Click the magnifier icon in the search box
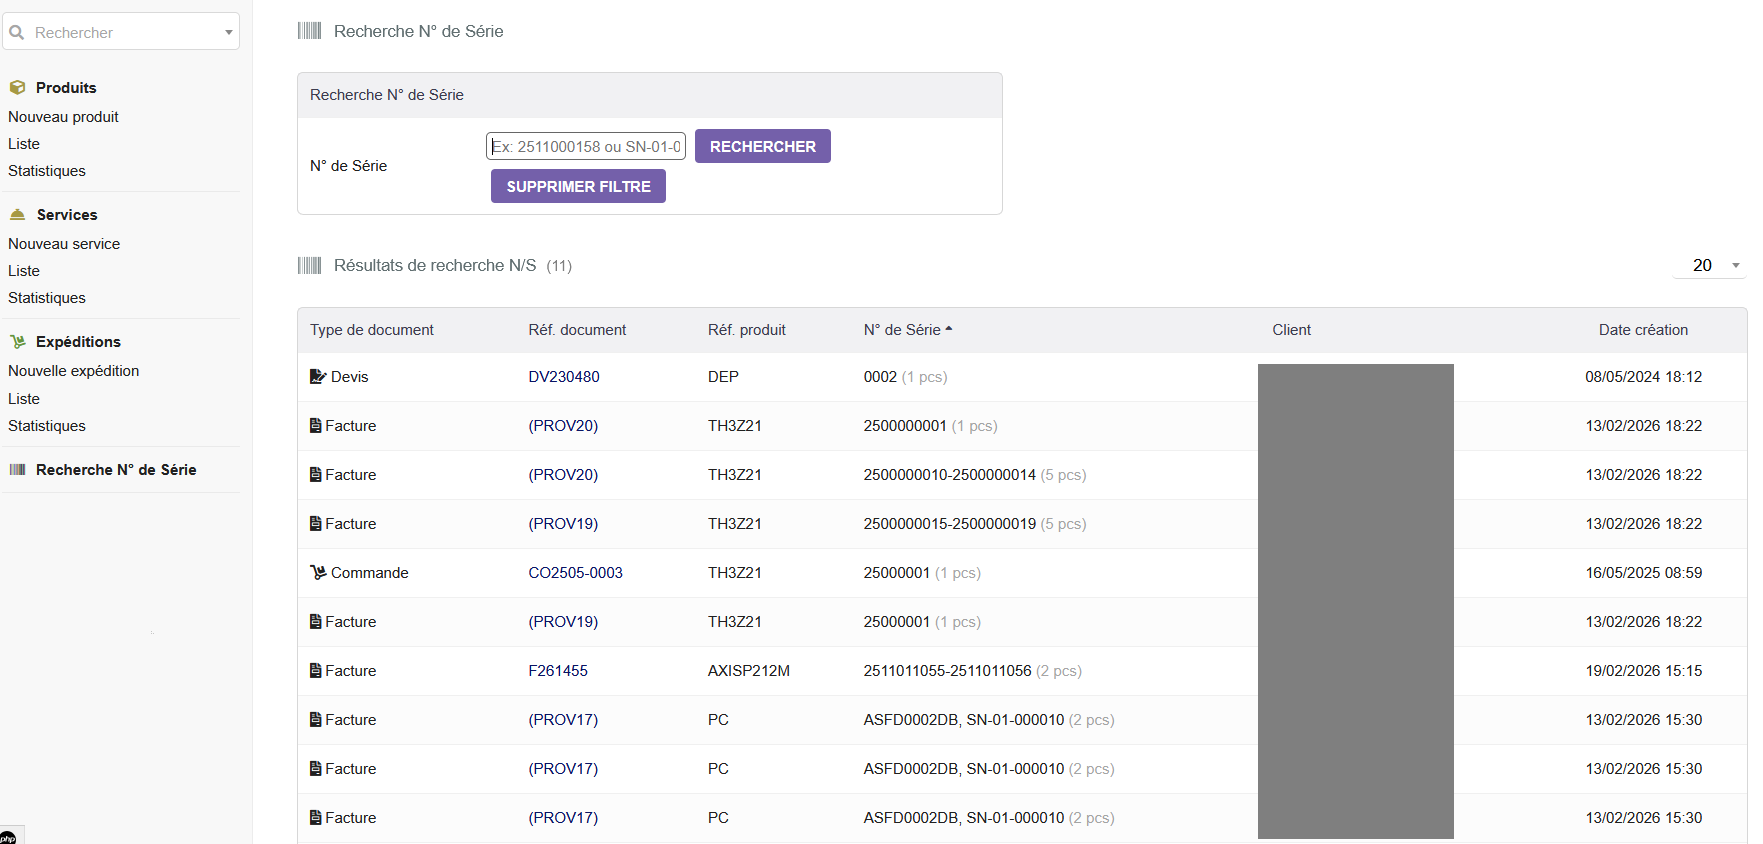Image resolution: width=1763 pixels, height=844 pixels. click(17, 33)
